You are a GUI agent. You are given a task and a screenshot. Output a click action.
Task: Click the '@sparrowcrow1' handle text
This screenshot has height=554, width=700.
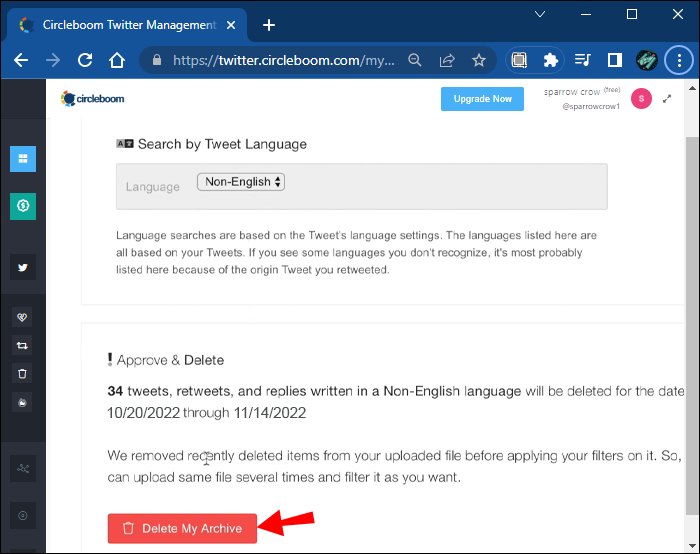[x=591, y=106]
